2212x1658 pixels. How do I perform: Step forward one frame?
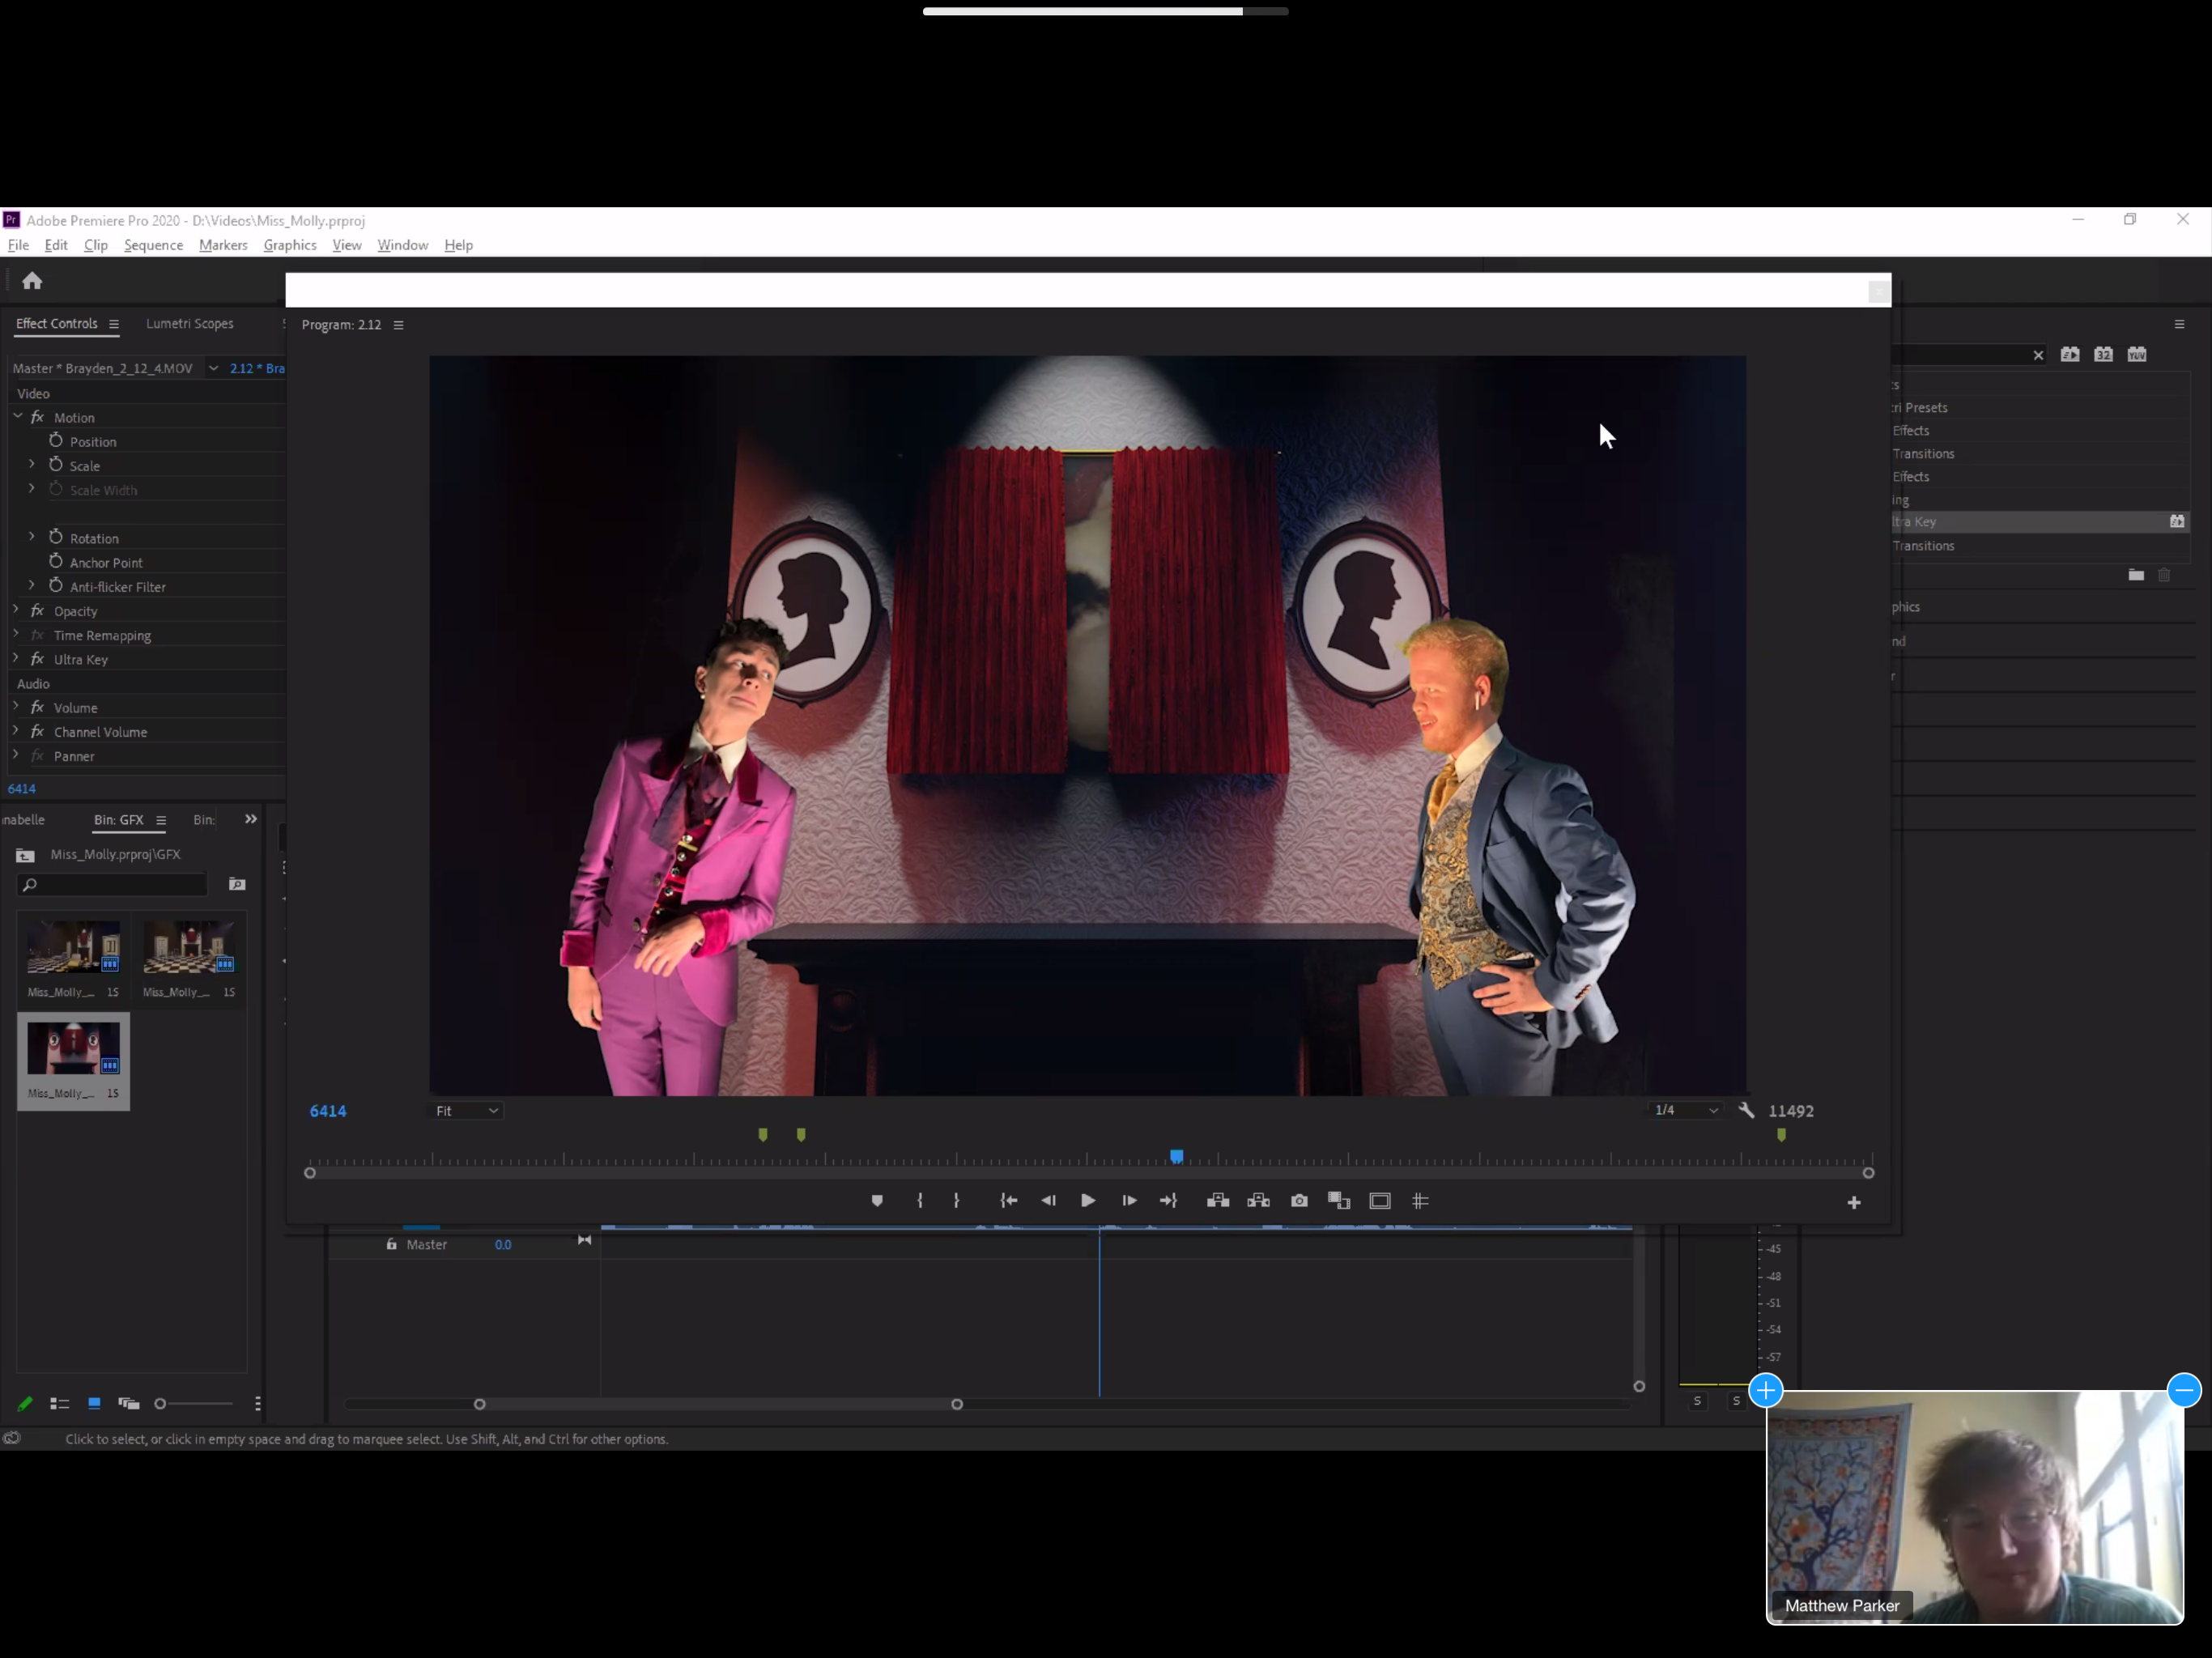1129,1201
